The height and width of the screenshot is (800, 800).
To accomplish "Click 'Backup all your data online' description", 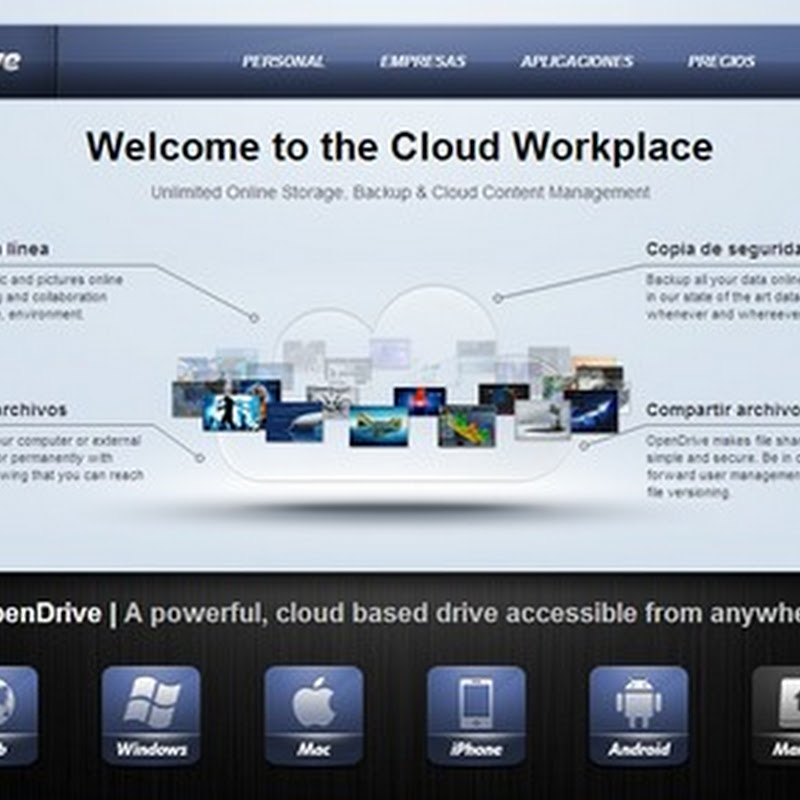I will 722,296.
